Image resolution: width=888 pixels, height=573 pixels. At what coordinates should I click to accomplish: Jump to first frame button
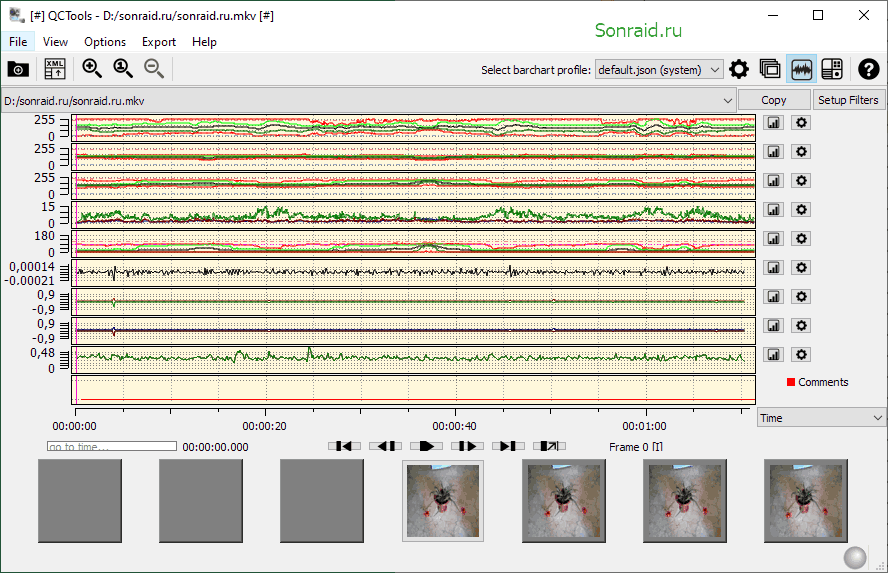[344, 446]
